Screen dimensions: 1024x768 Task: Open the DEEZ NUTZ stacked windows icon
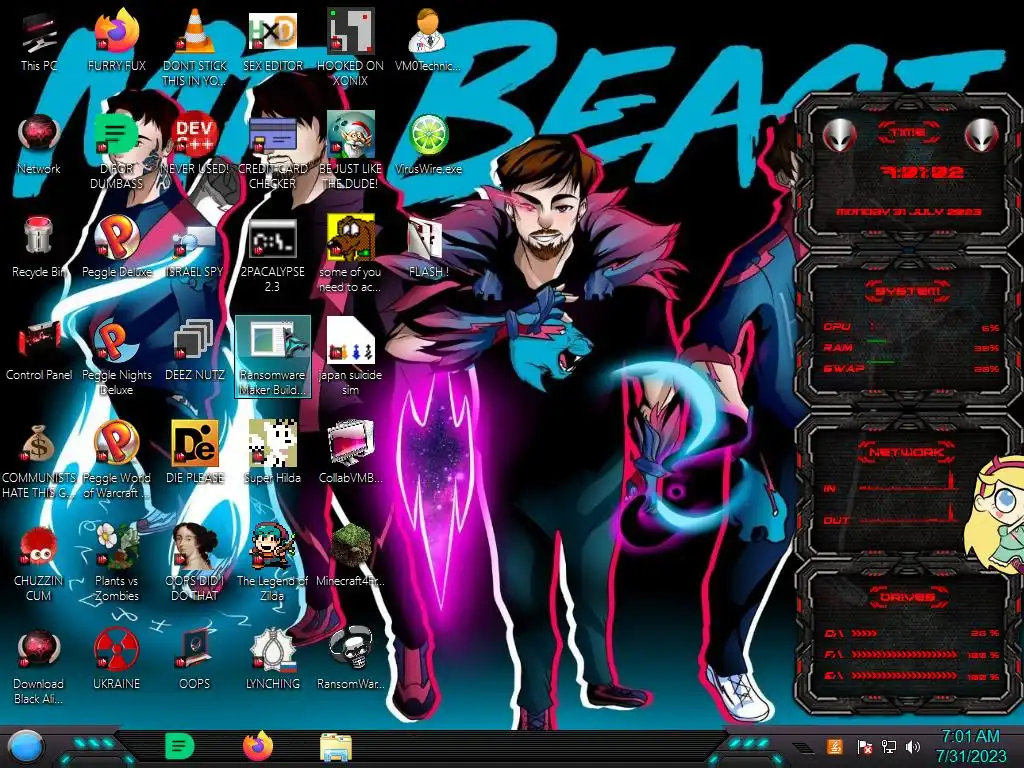[195, 351]
